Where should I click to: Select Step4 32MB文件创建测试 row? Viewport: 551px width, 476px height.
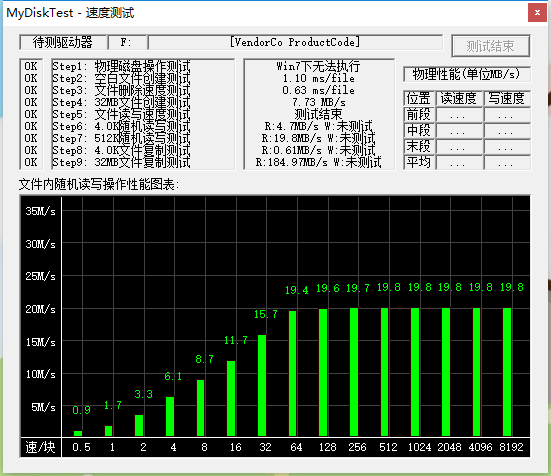pyautogui.click(x=121, y=103)
